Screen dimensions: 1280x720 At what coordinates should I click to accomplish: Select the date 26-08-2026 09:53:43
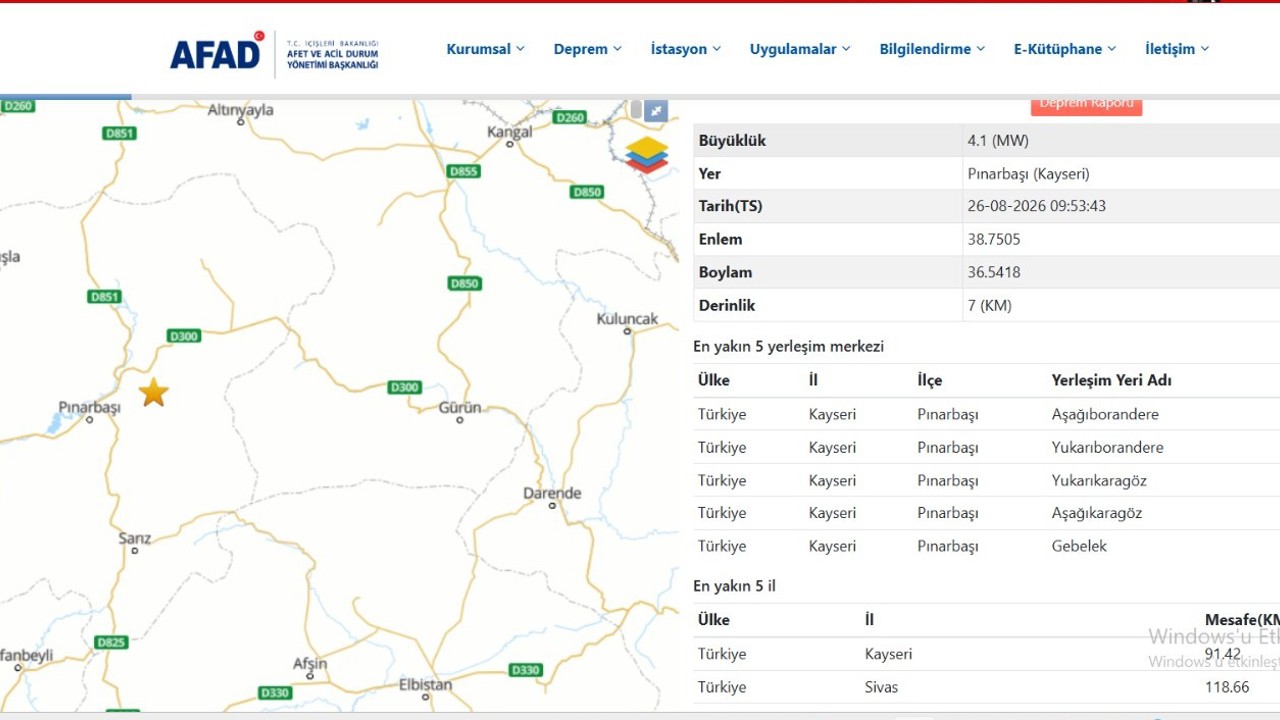[1036, 207]
